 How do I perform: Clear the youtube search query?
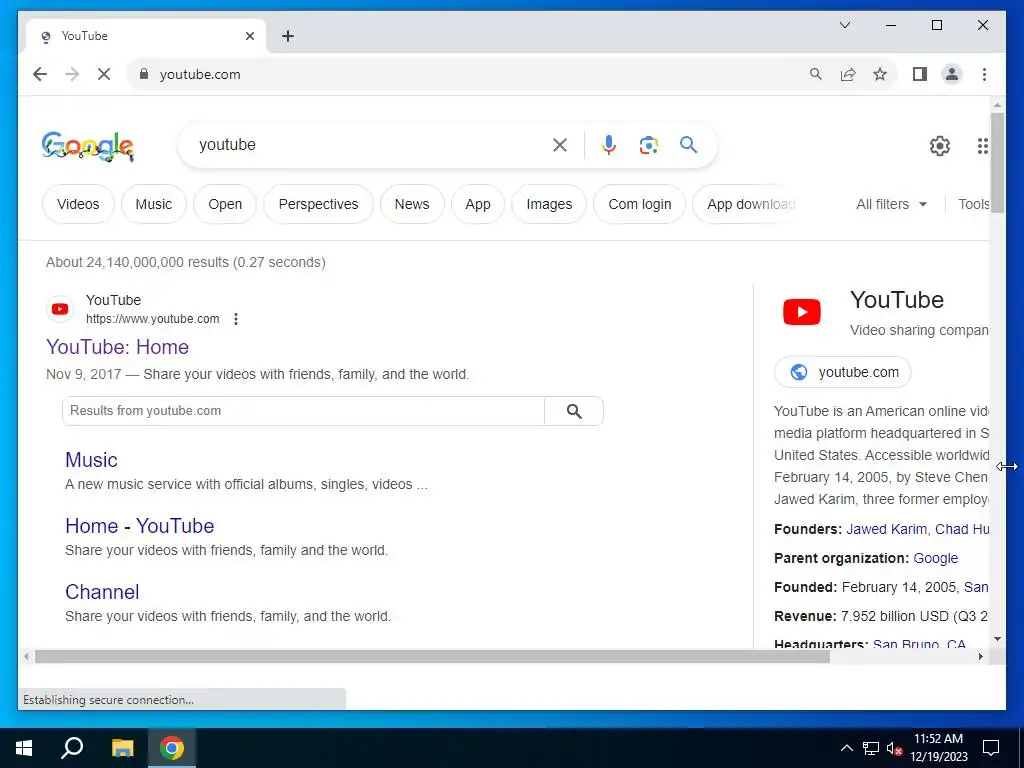click(x=560, y=145)
